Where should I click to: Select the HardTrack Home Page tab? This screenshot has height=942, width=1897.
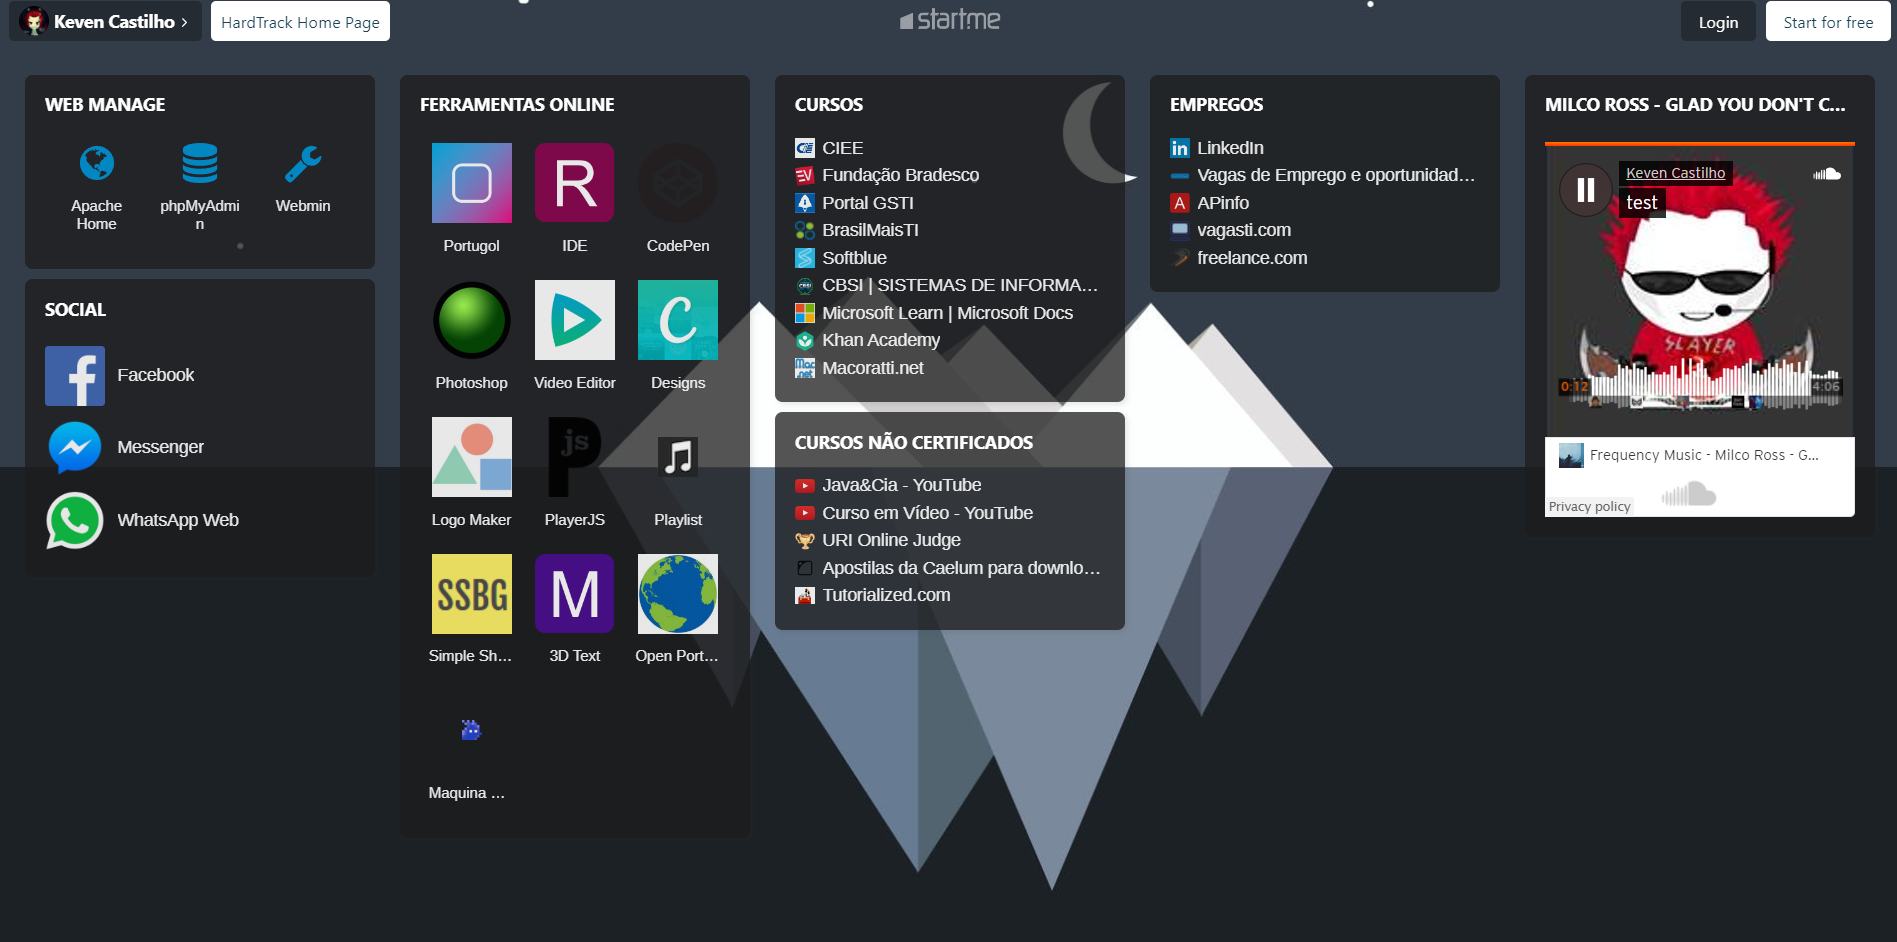pyautogui.click(x=300, y=22)
